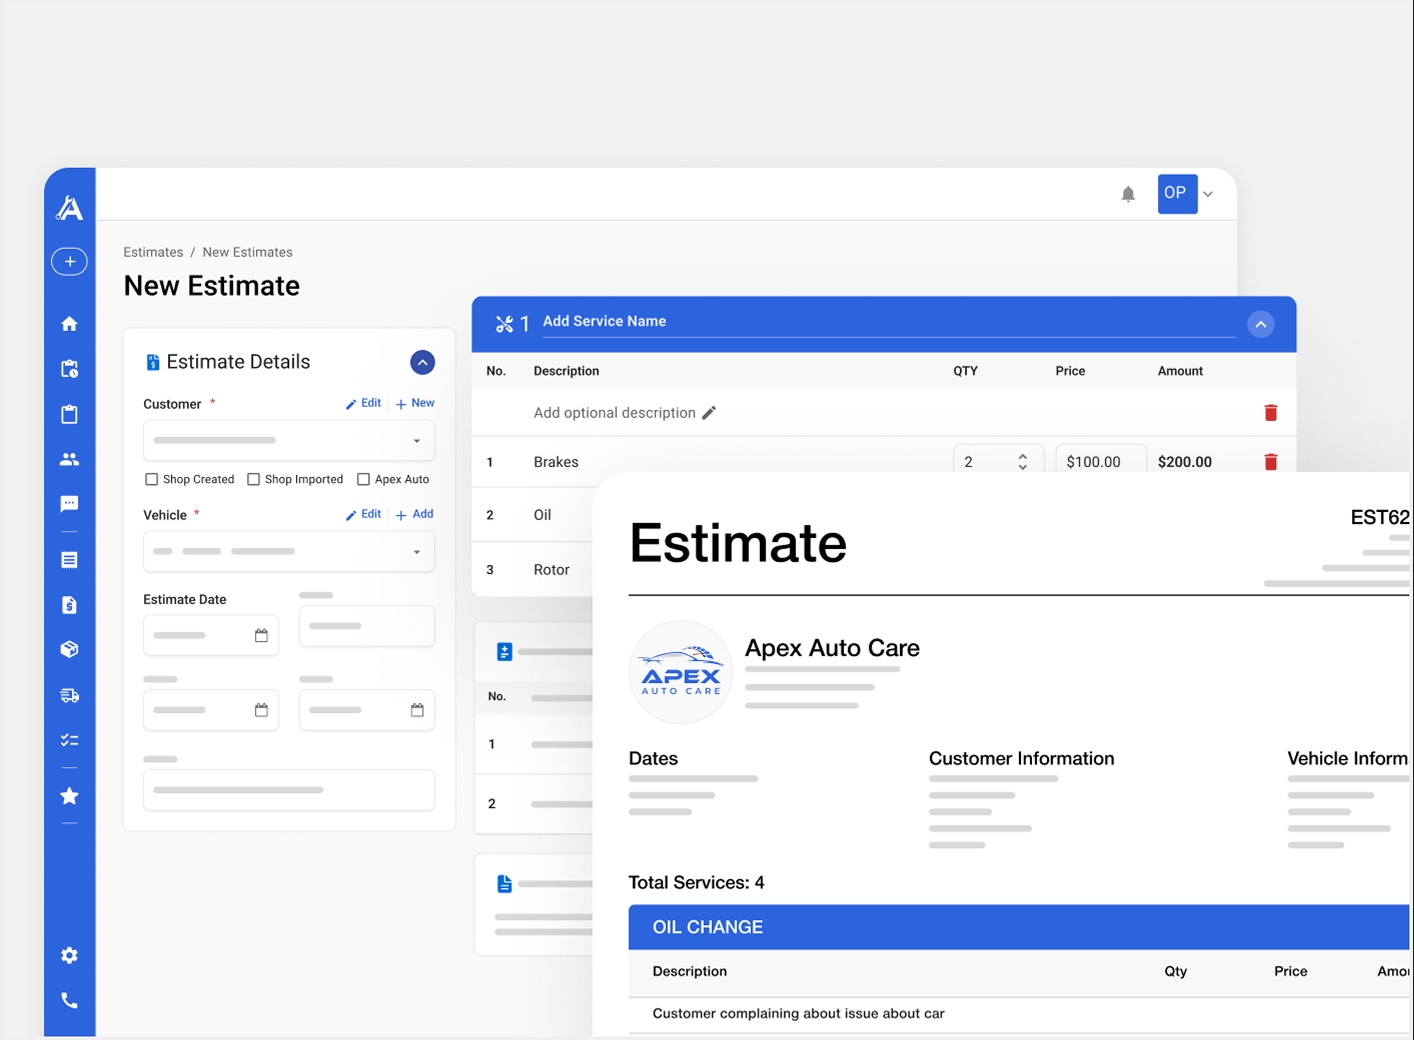Open the checklist sidebar icon
Viewport: 1414px width, 1040px height.
tap(69, 740)
